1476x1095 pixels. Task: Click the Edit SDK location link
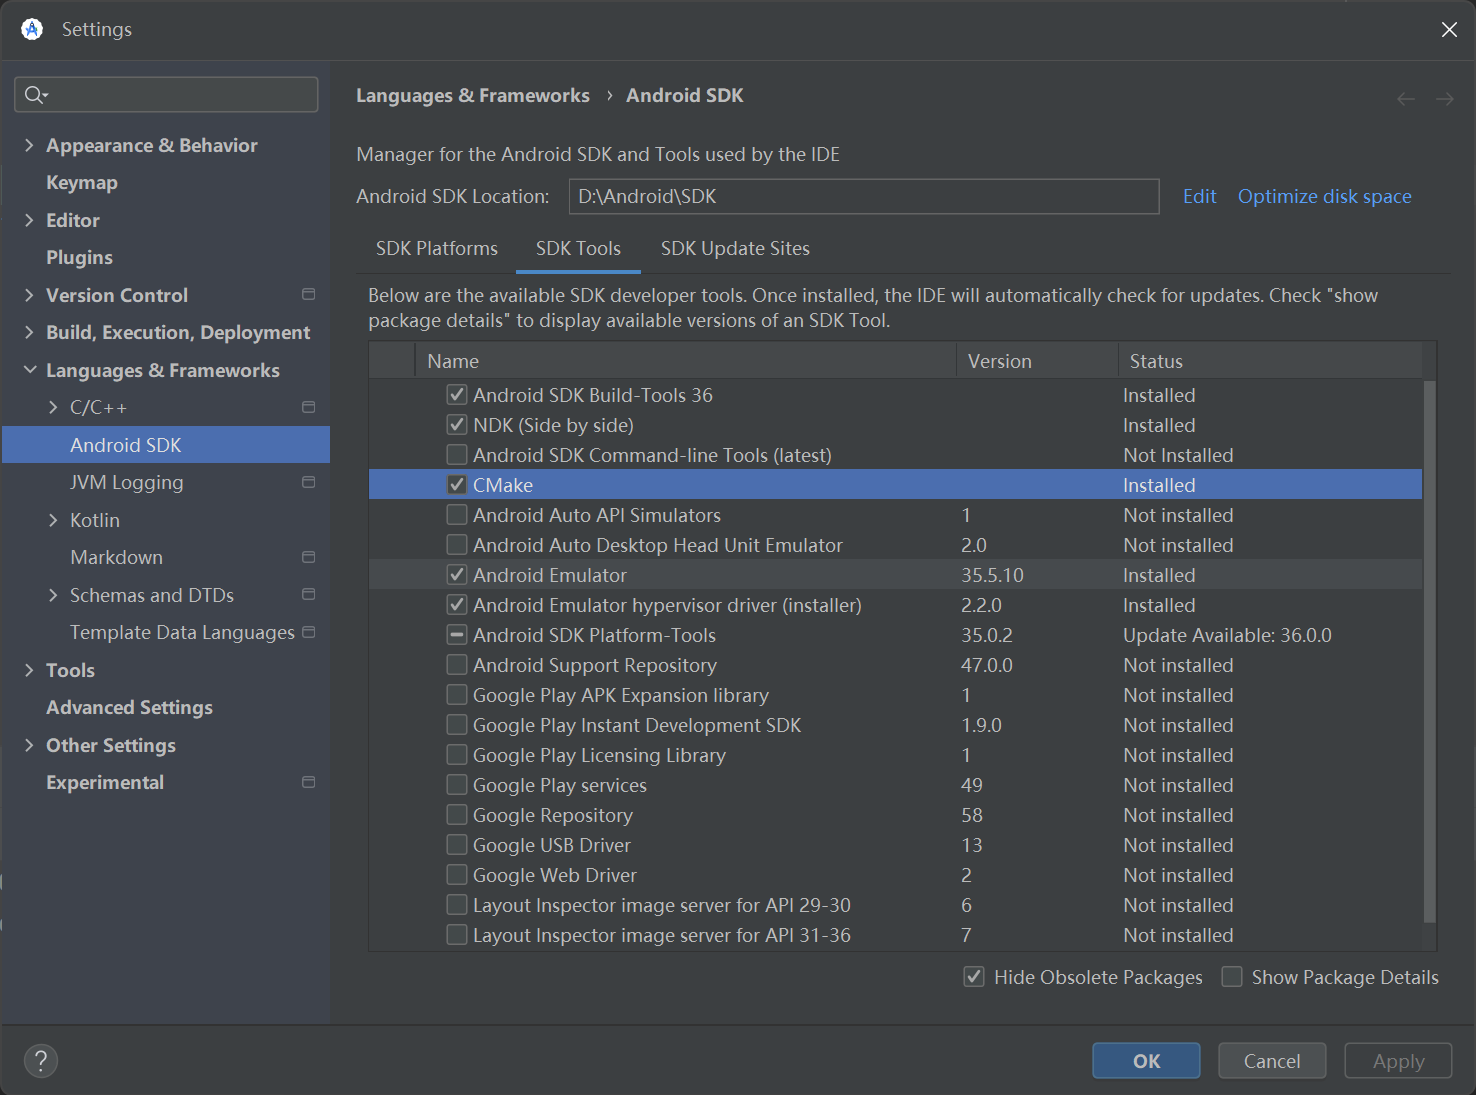1199,197
